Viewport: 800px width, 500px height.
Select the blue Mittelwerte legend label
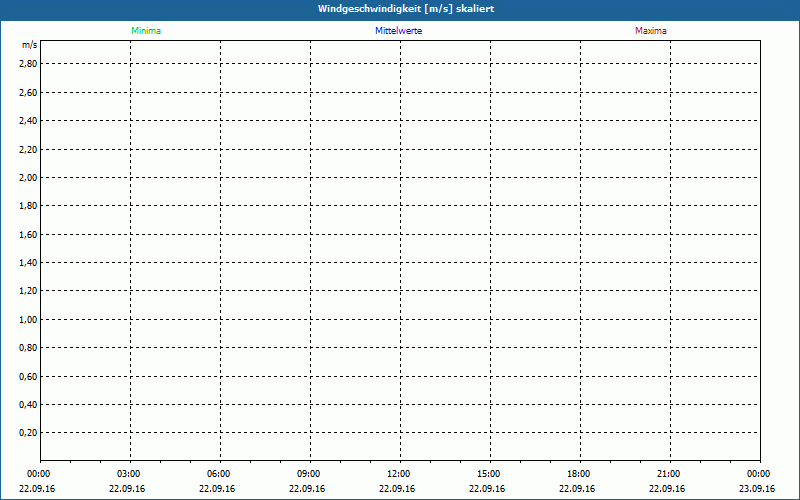(398, 31)
